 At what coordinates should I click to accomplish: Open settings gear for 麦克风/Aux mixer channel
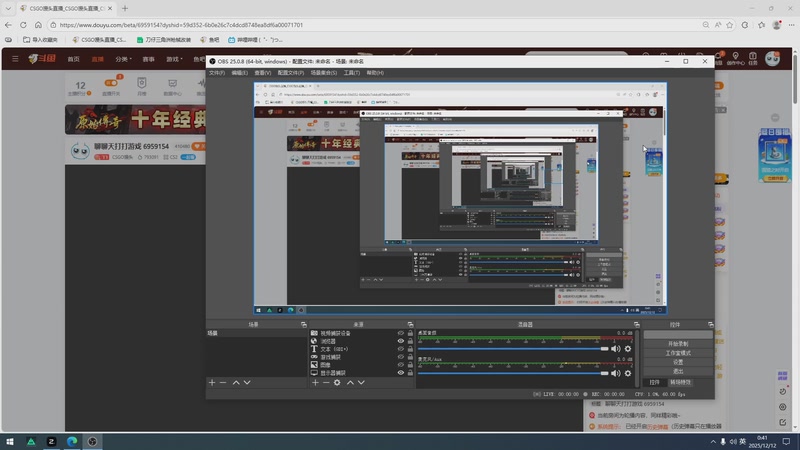click(x=628, y=373)
